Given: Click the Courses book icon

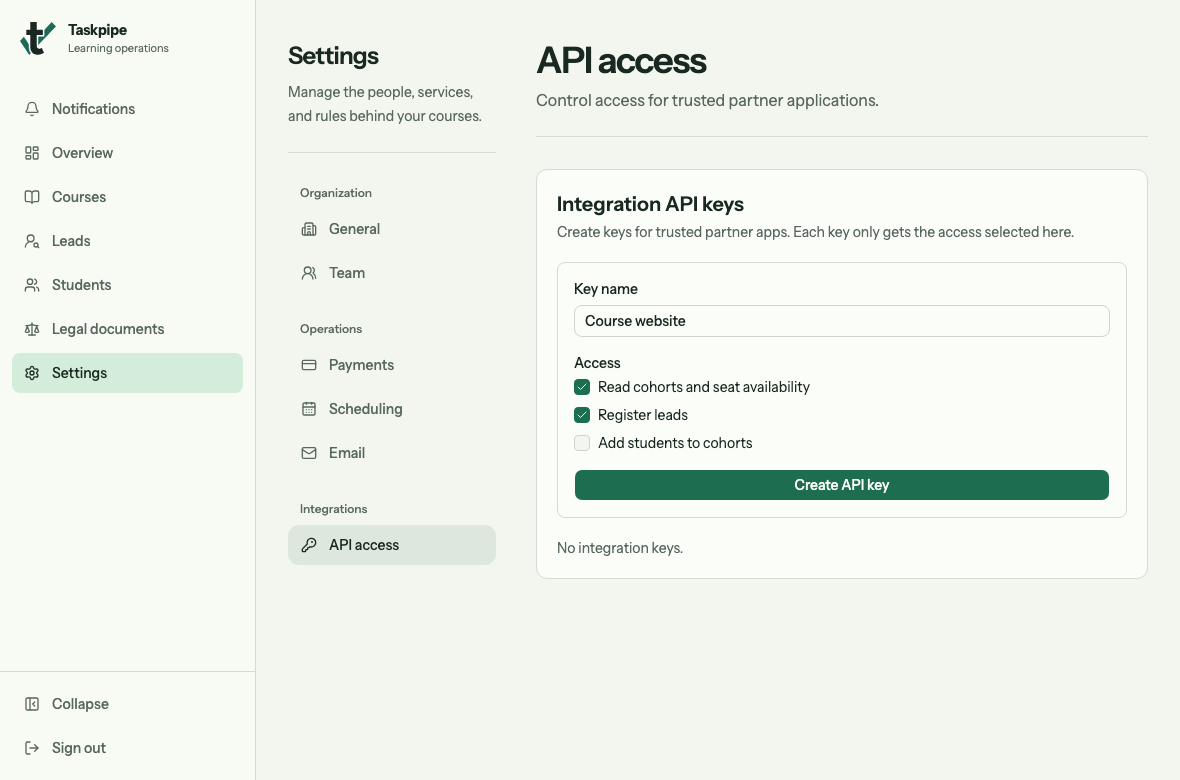Looking at the screenshot, I should (32, 197).
